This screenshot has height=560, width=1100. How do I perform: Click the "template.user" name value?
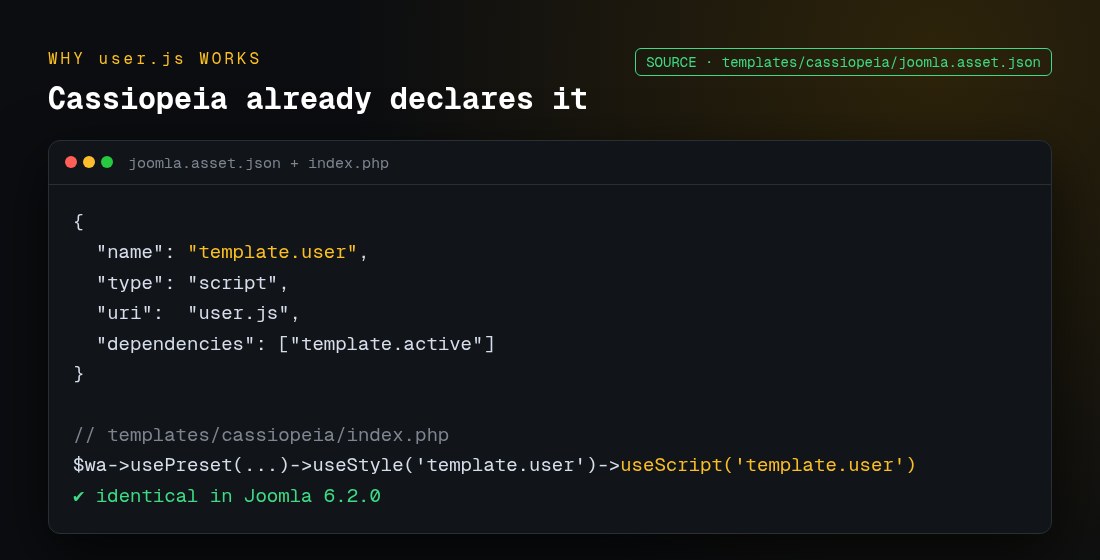coord(272,252)
